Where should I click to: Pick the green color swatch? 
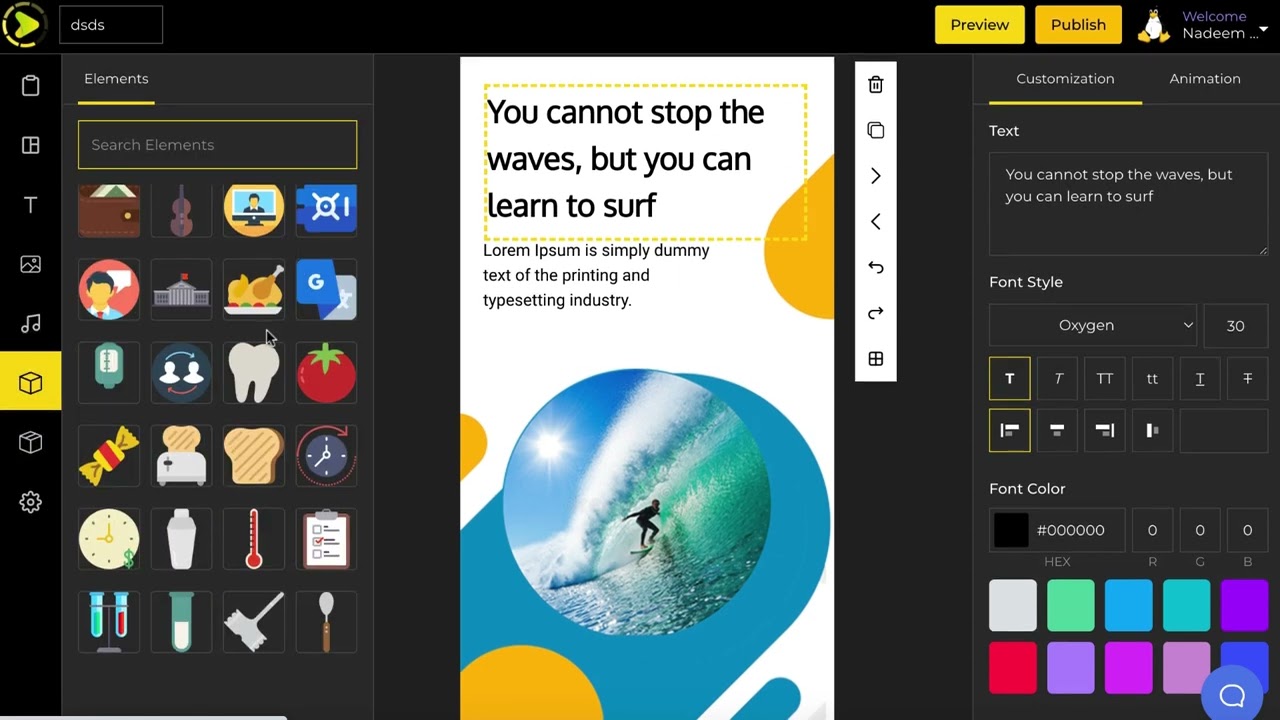tap(1070, 606)
